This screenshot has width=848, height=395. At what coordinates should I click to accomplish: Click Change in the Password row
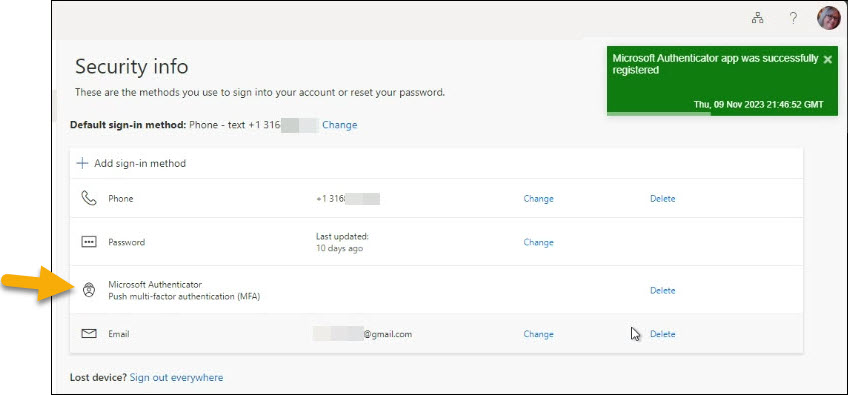coord(538,242)
